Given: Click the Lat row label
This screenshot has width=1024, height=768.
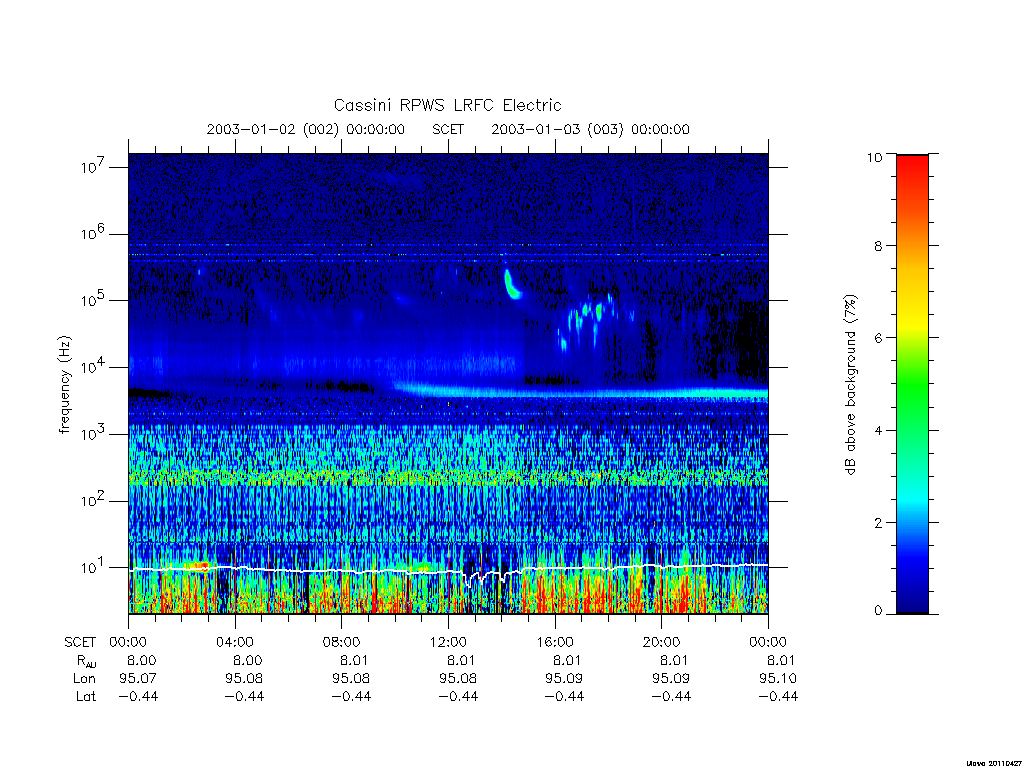Looking at the screenshot, I should (86, 696).
